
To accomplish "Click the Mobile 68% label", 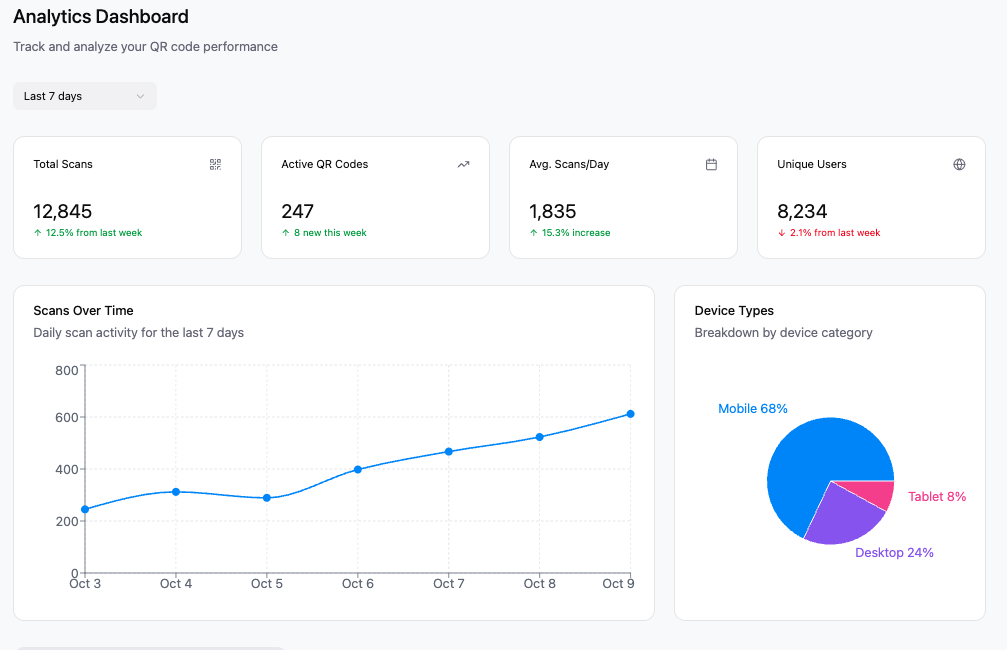I will pyautogui.click(x=753, y=408).
